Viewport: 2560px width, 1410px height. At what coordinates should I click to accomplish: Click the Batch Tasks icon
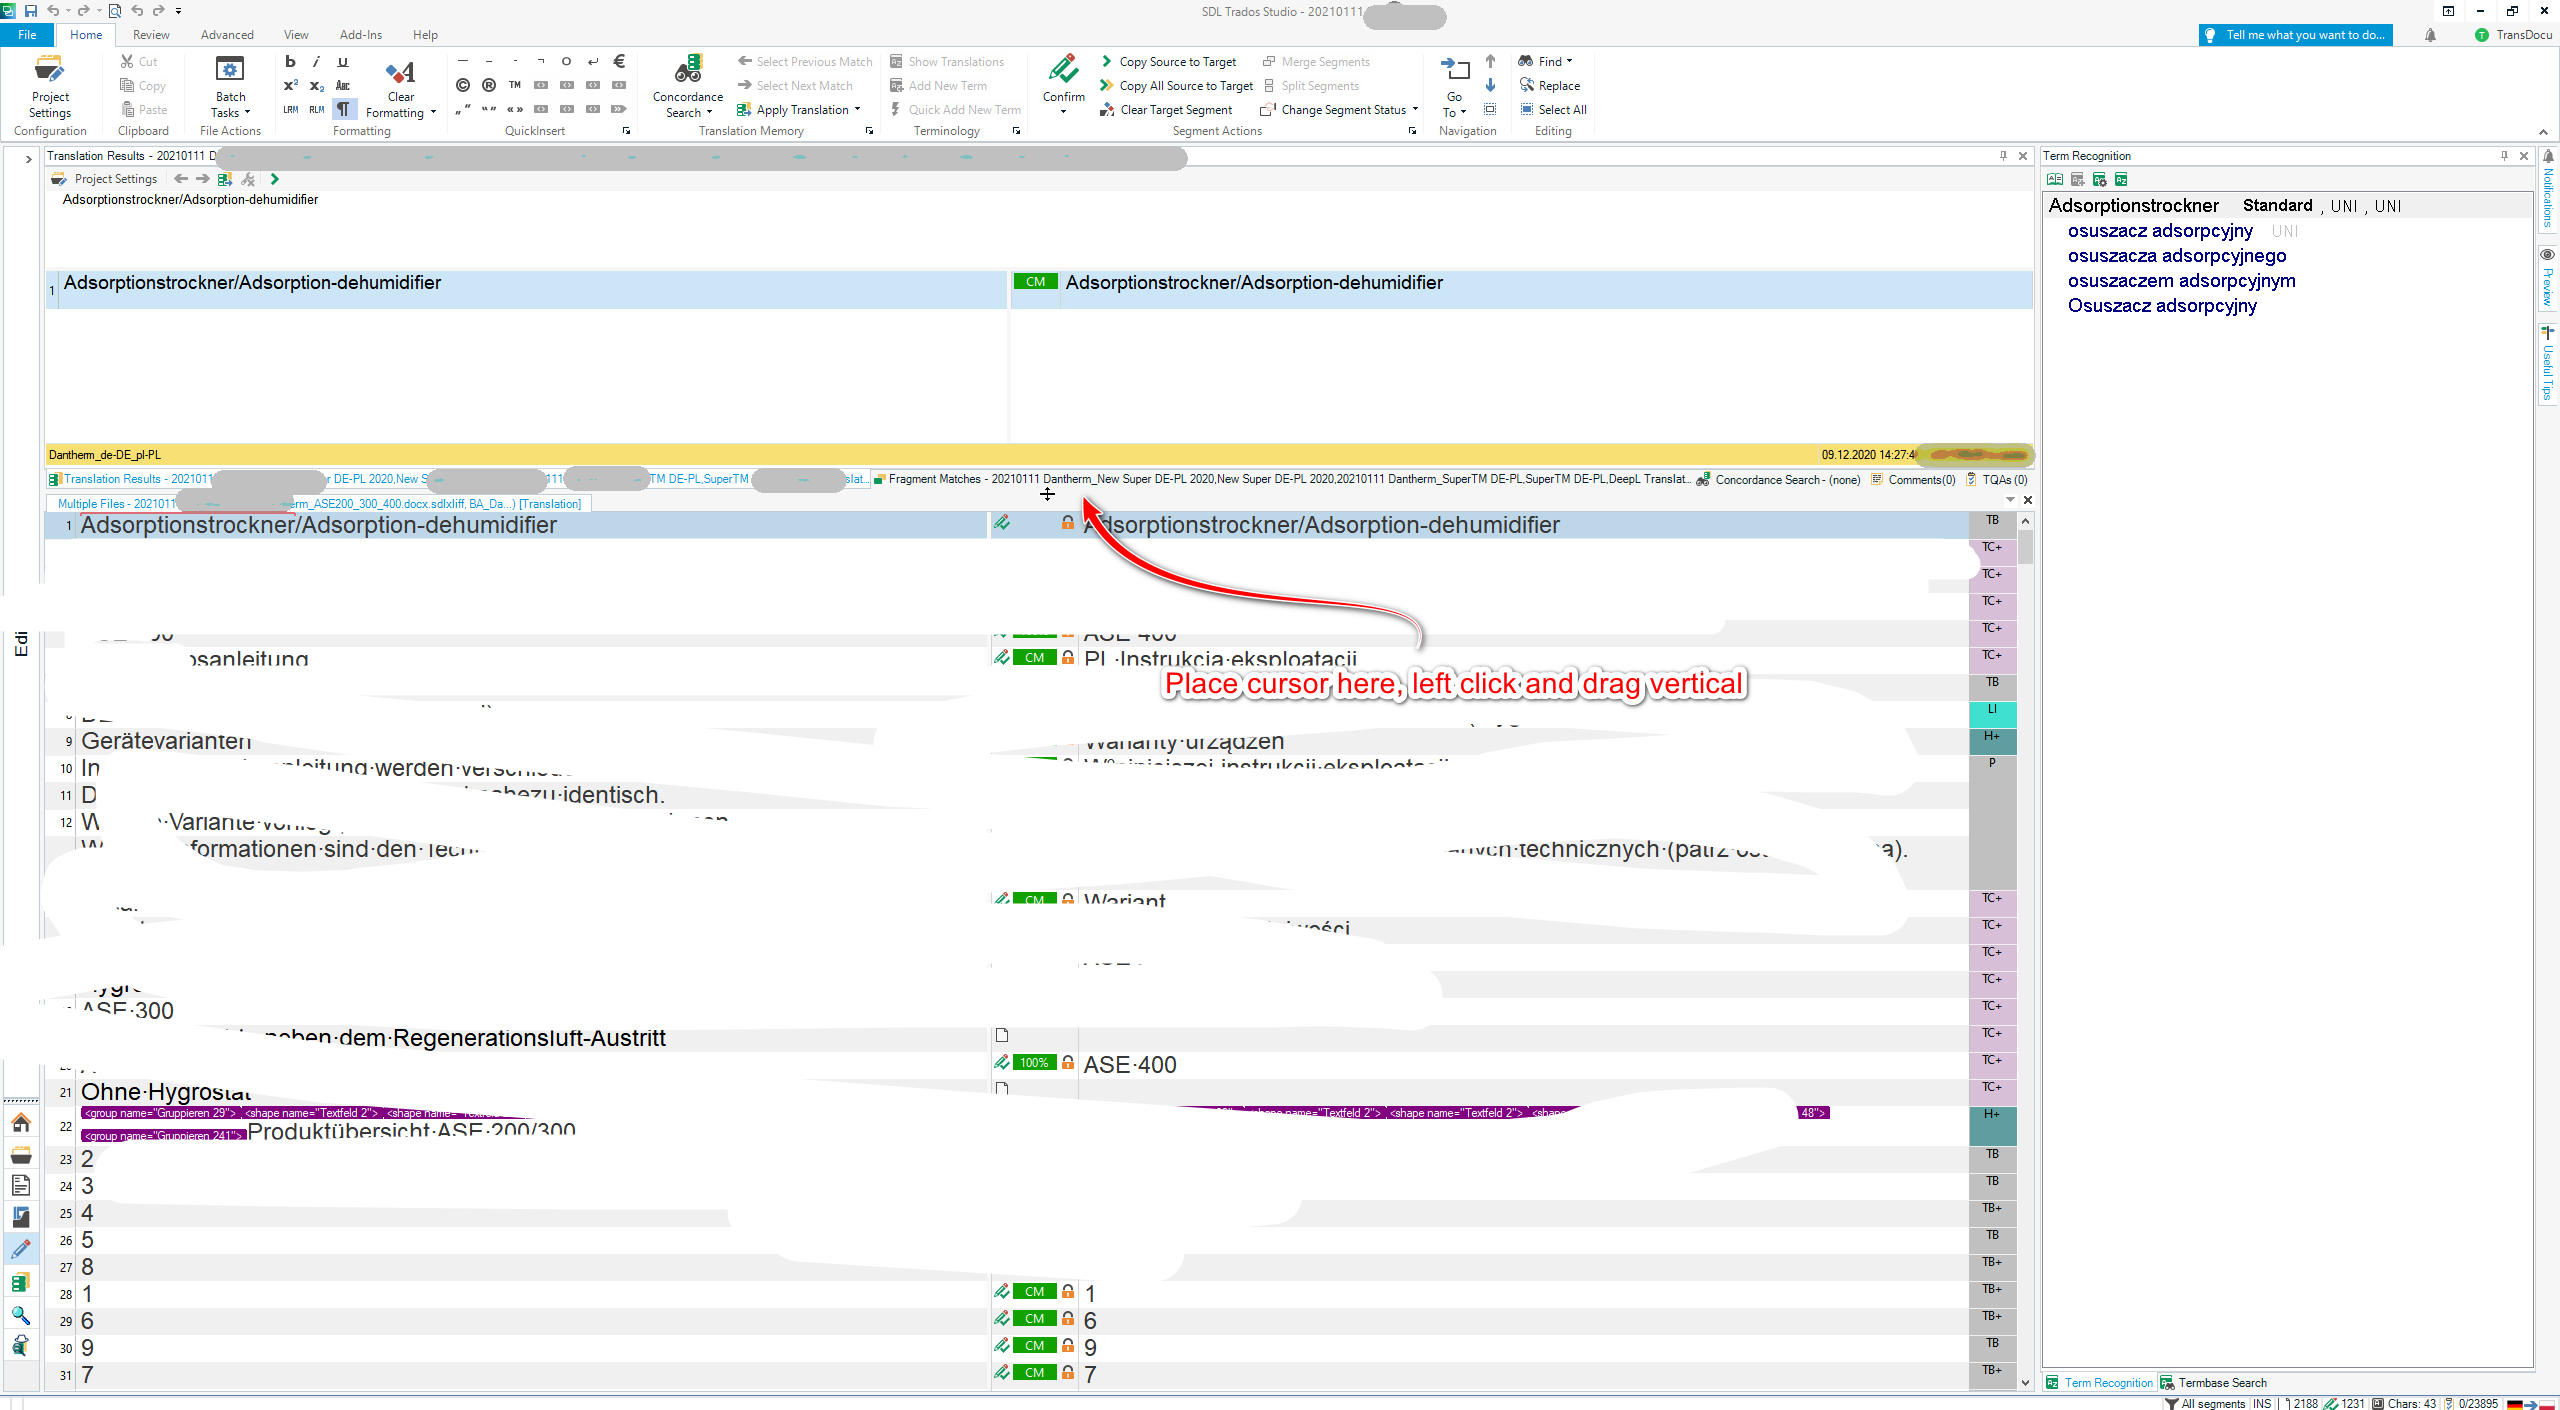tap(230, 71)
